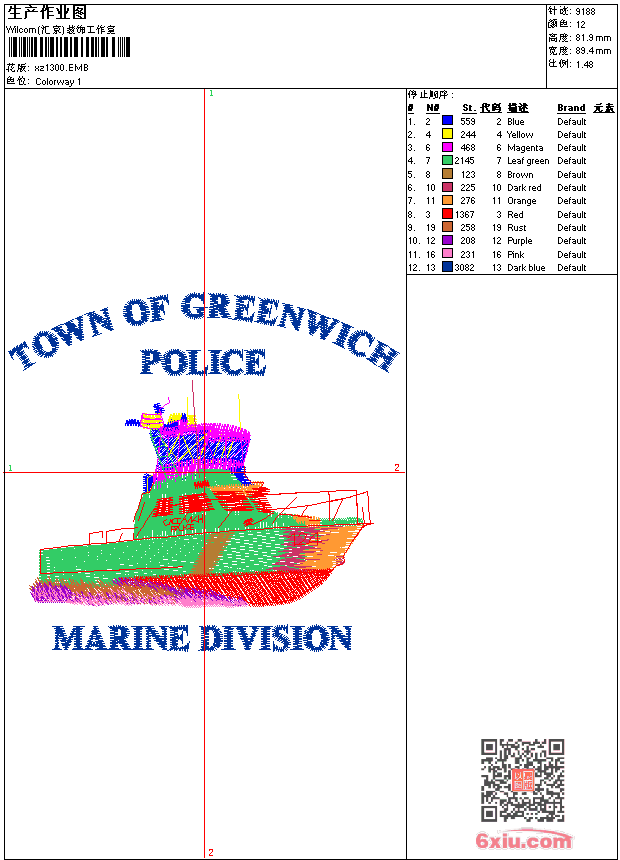
Task: Click the 'Orange' description text
Action: point(522,201)
